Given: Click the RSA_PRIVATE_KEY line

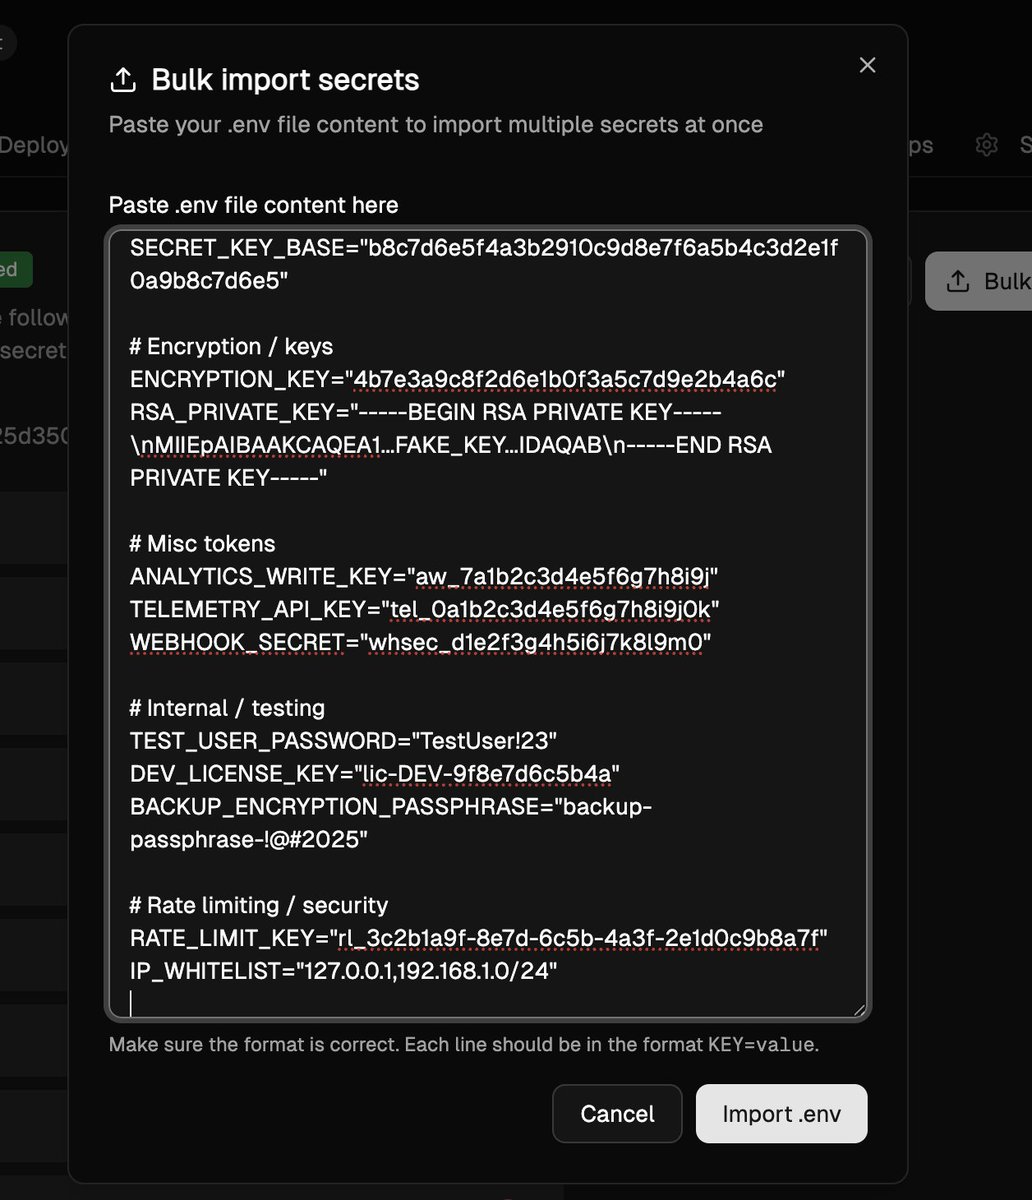Looking at the screenshot, I should 451,445.
